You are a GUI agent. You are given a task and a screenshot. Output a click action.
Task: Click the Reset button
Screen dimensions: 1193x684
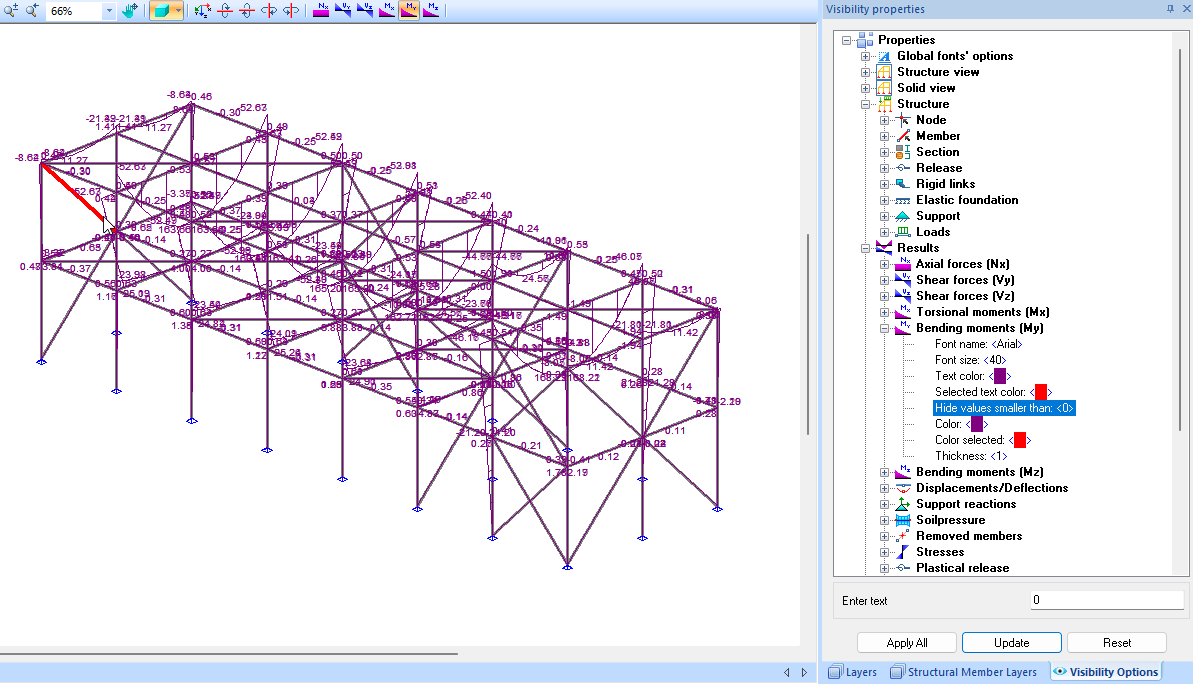coord(1117,643)
